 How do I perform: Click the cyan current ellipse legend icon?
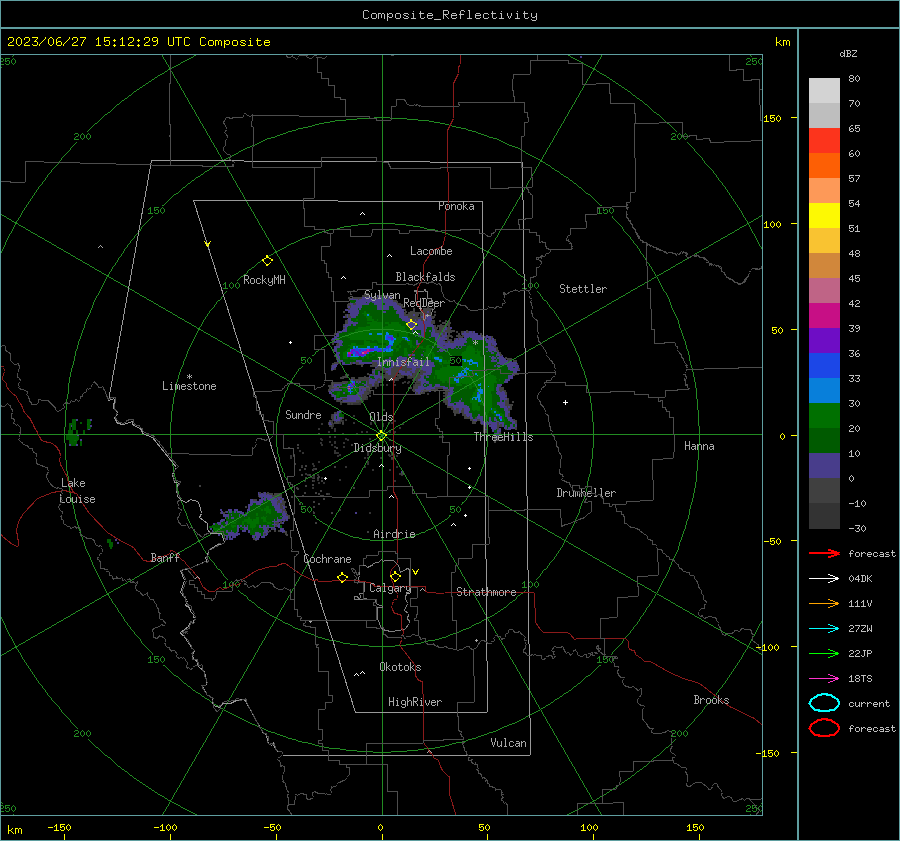tap(824, 703)
